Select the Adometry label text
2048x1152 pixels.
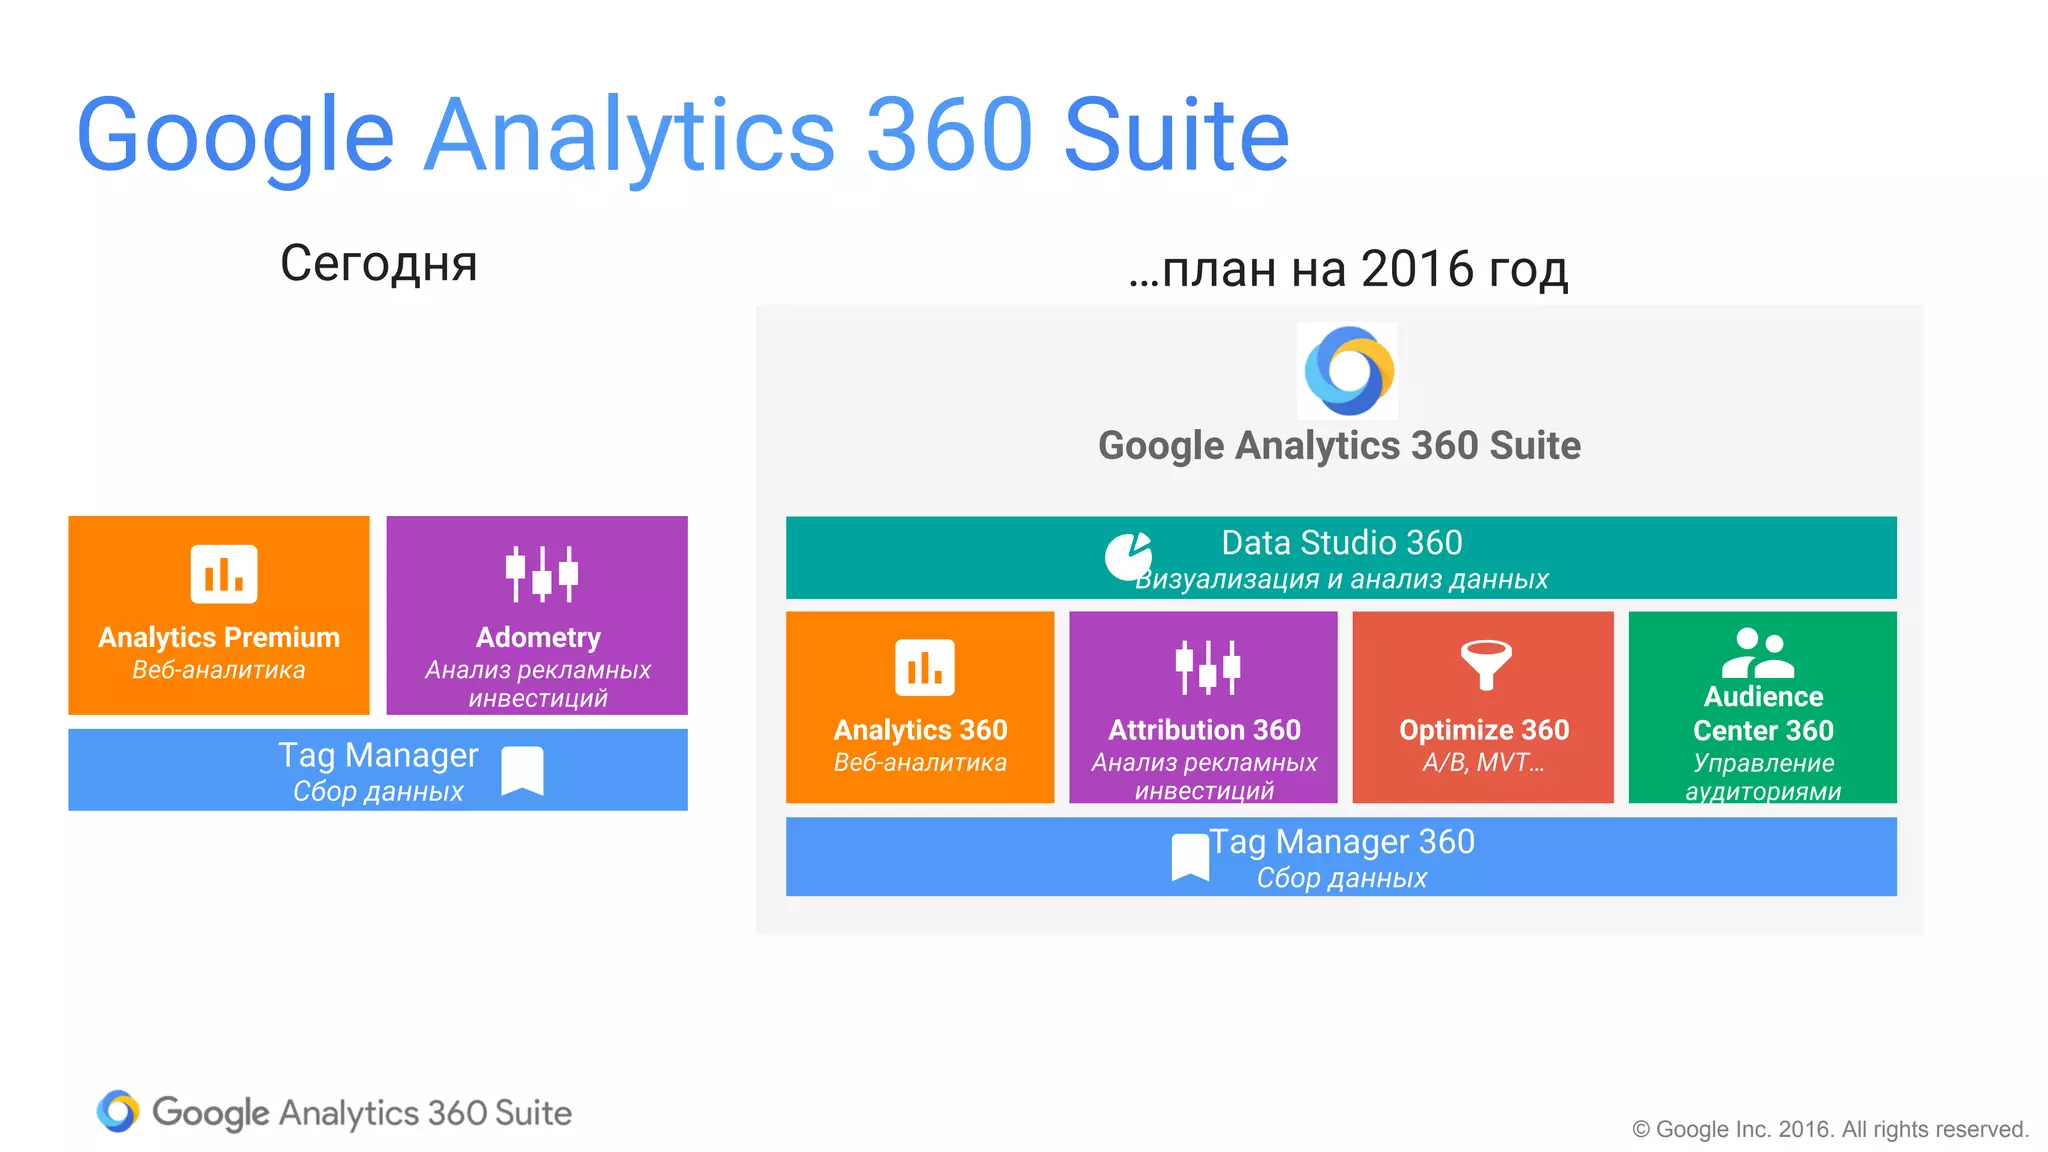(x=538, y=637)
